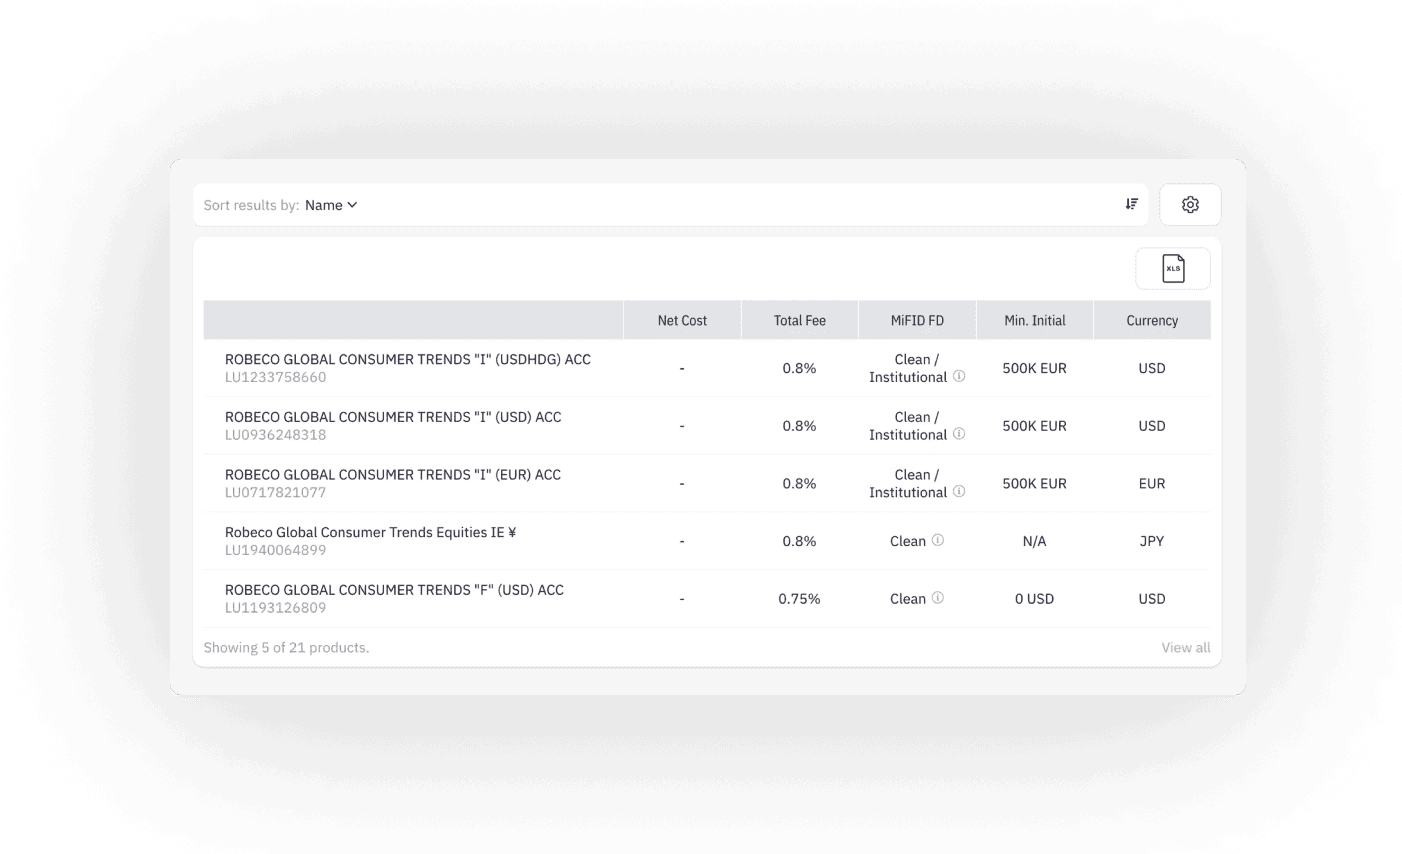Click the info icon in the LU1940064899 row

point(938,540)
